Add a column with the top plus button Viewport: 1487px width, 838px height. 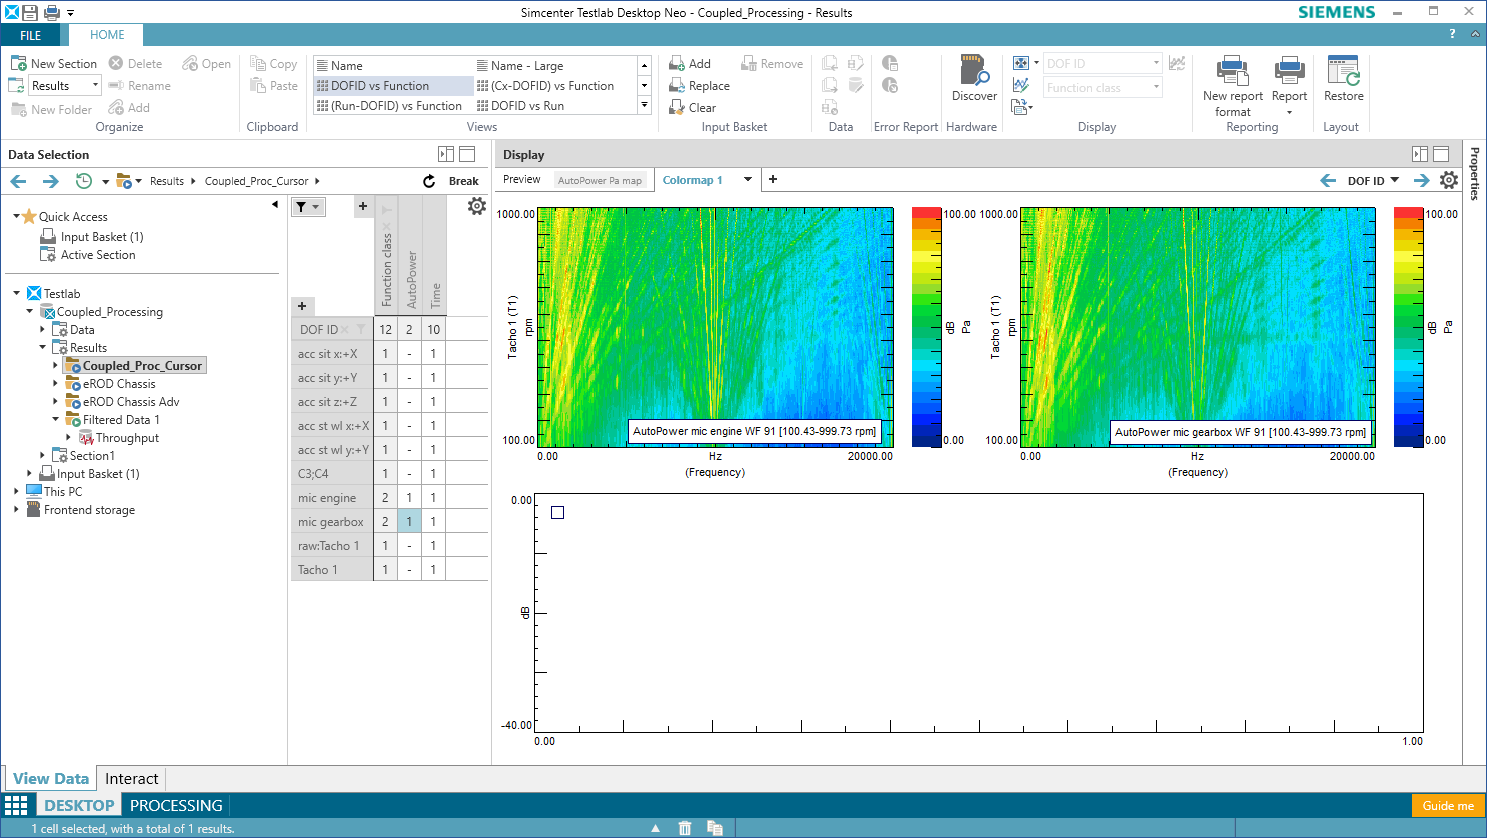point(363,206)
